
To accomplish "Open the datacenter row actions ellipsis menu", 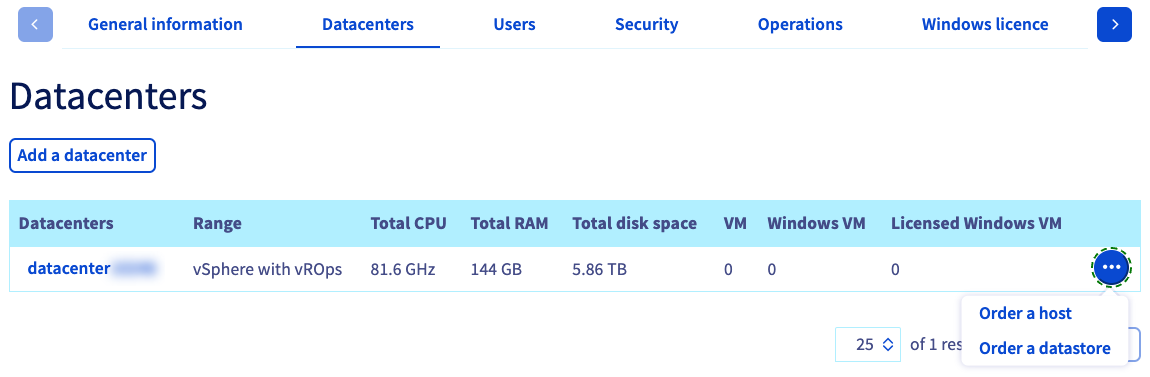I will [x=1112, y=267].
